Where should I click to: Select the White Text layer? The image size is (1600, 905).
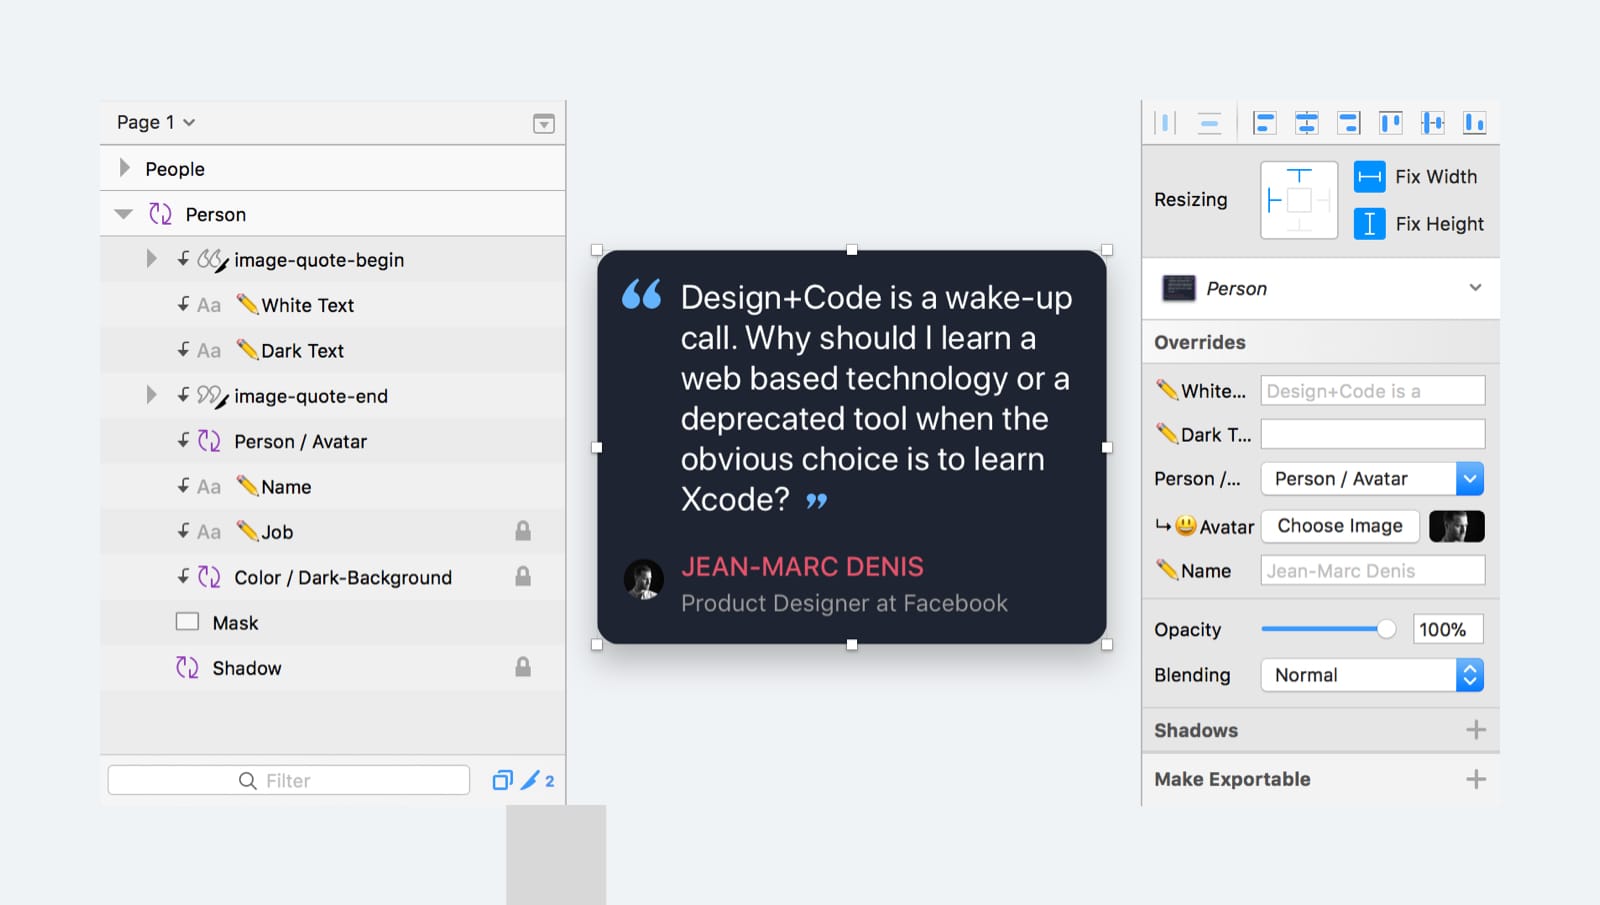(332, 305)
